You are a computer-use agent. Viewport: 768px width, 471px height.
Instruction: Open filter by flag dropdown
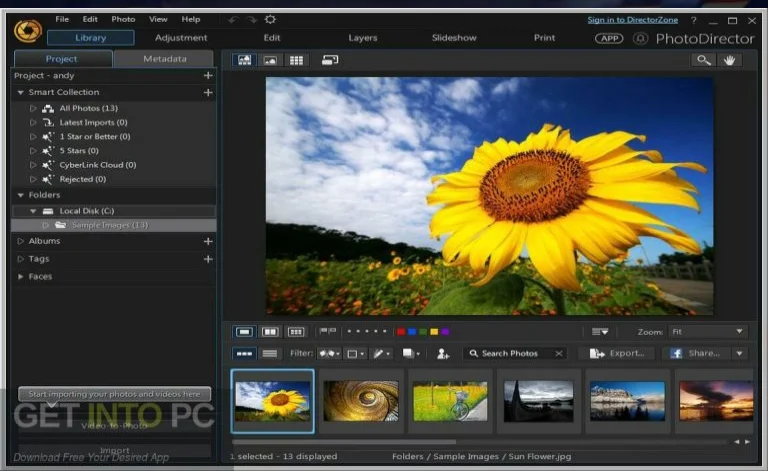(329, 353)
